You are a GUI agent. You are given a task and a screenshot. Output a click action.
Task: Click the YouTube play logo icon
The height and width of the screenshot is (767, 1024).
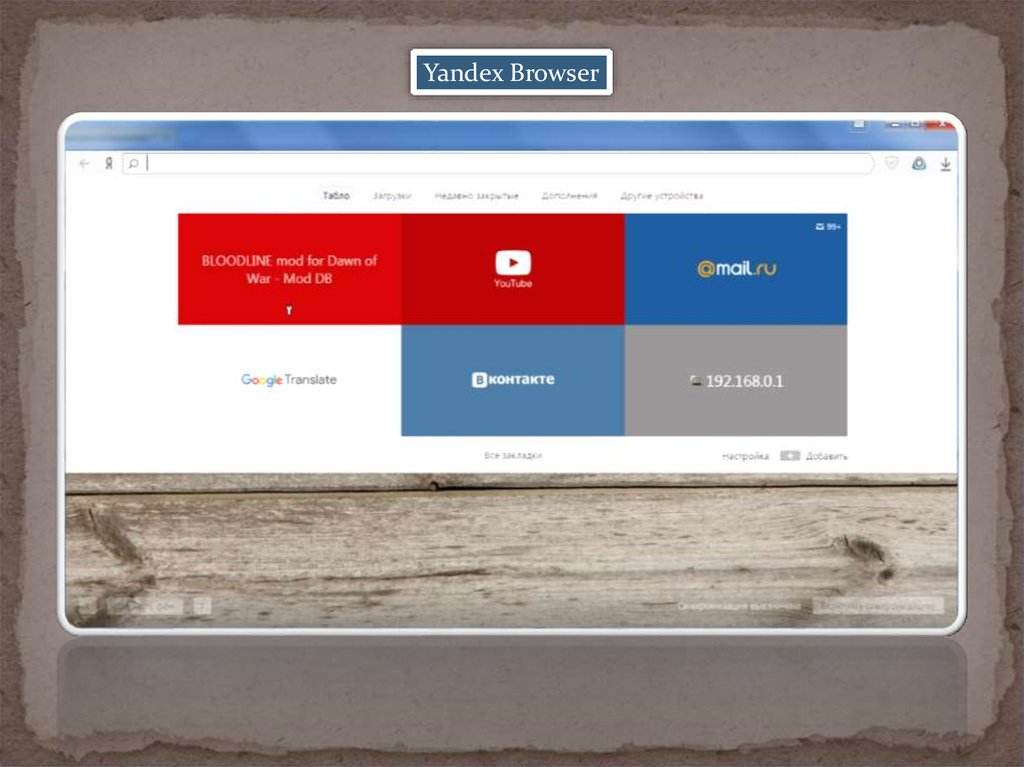pos(513,263)
